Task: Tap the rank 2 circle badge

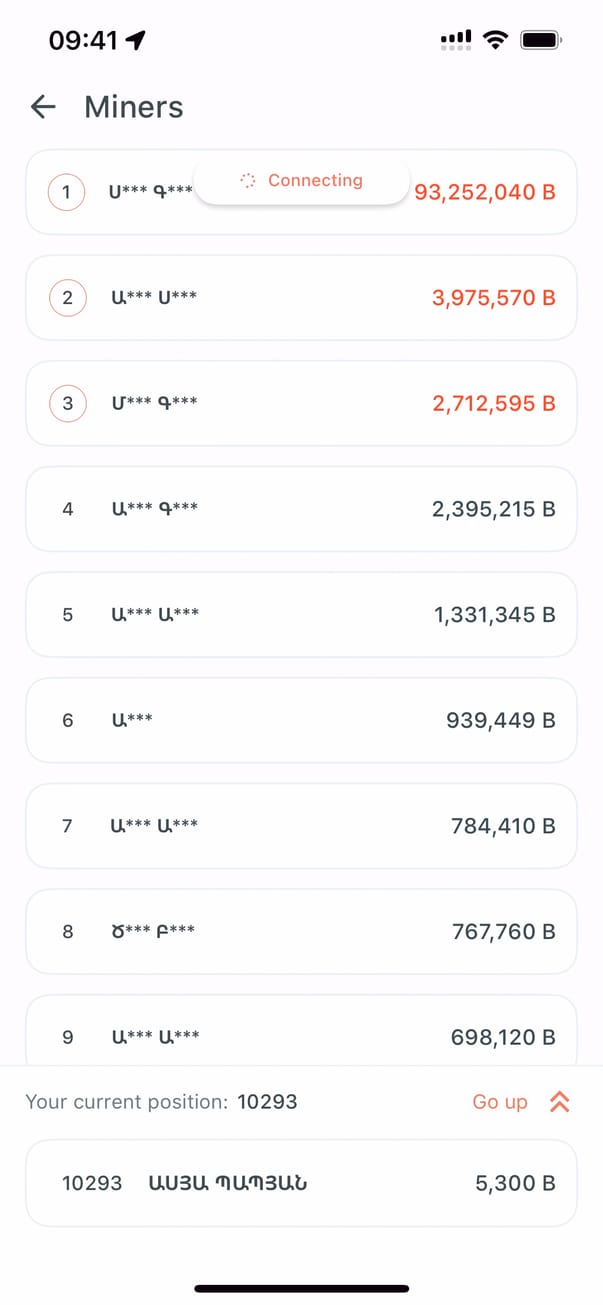Action: click(67, 298)
